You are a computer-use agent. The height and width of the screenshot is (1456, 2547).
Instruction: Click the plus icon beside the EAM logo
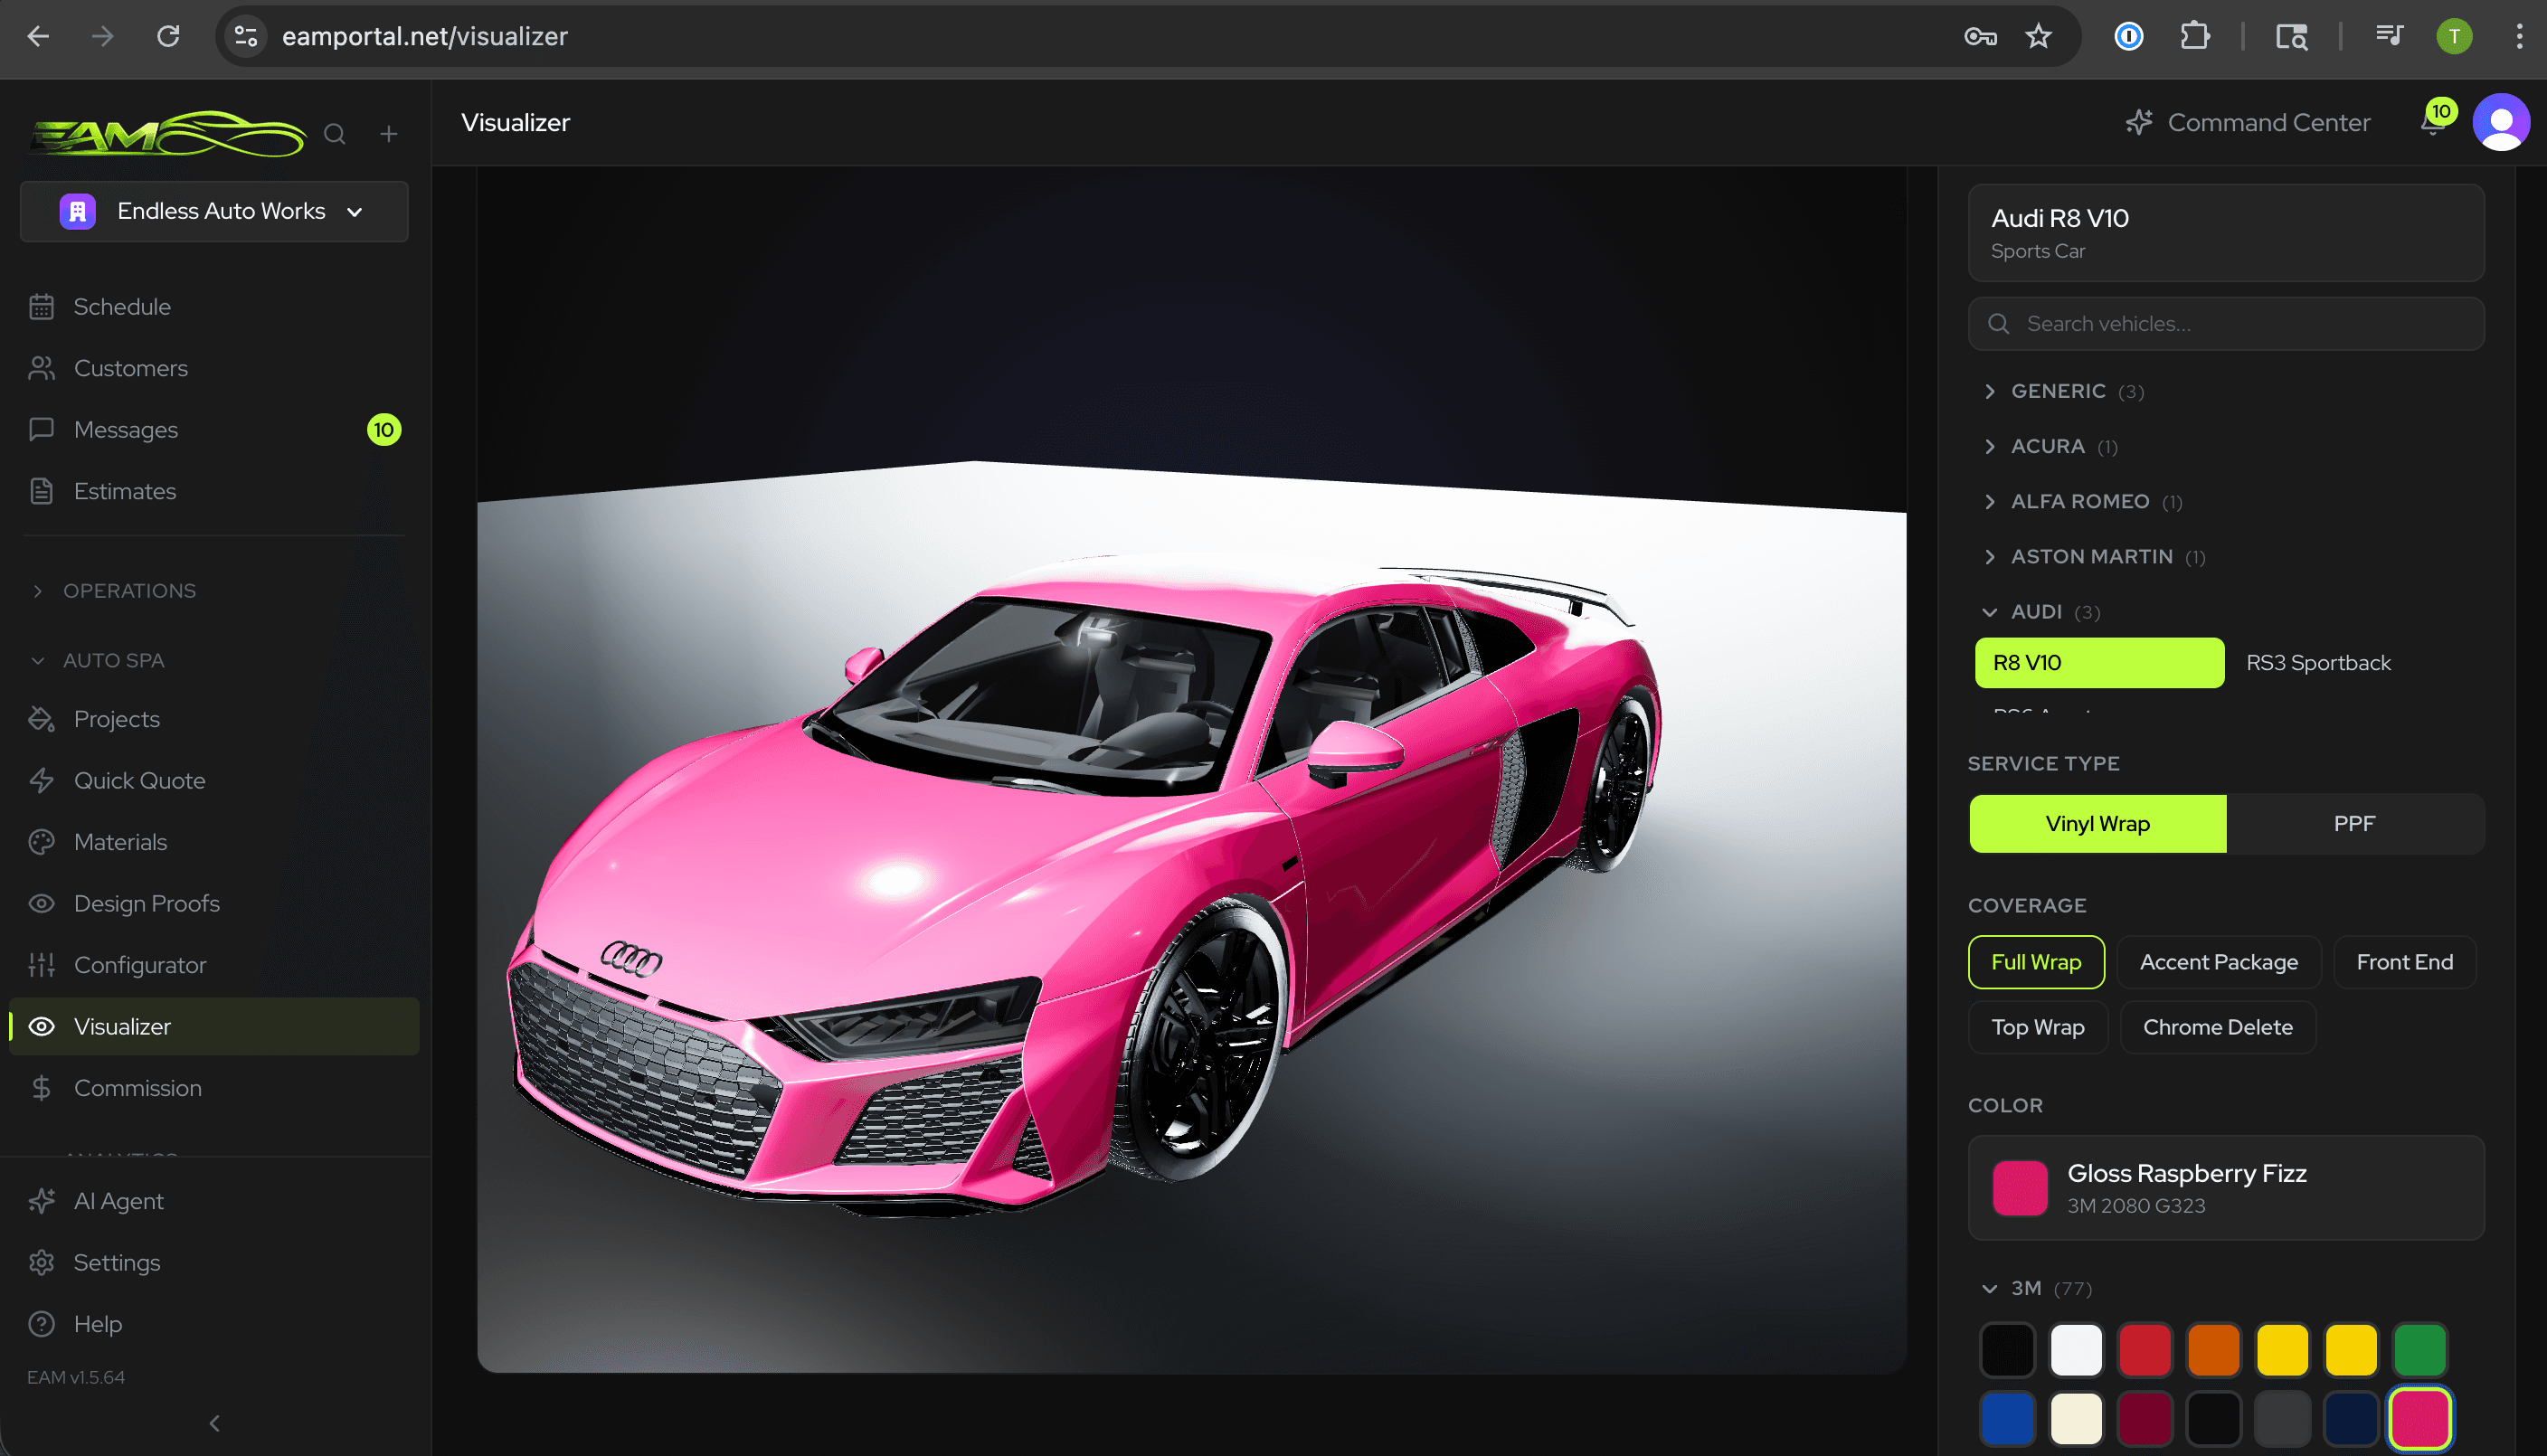389,134
